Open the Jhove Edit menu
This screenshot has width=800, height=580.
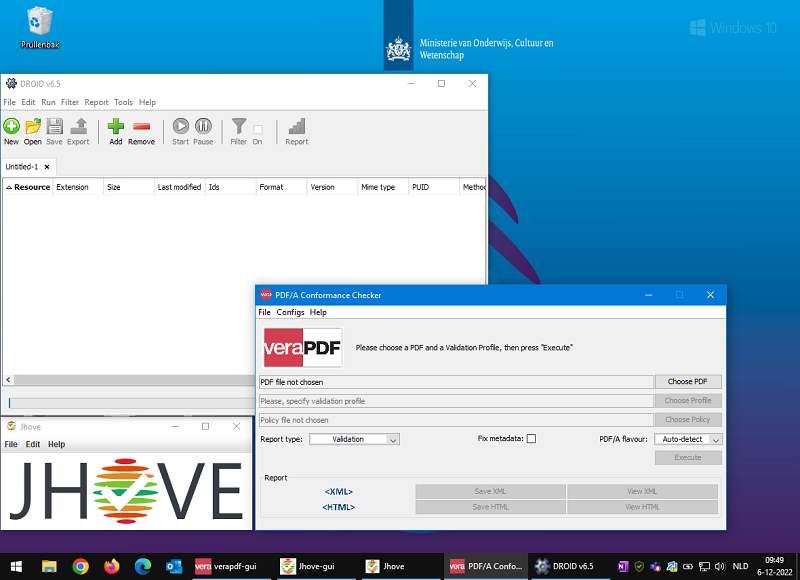[x=33, y=444]
